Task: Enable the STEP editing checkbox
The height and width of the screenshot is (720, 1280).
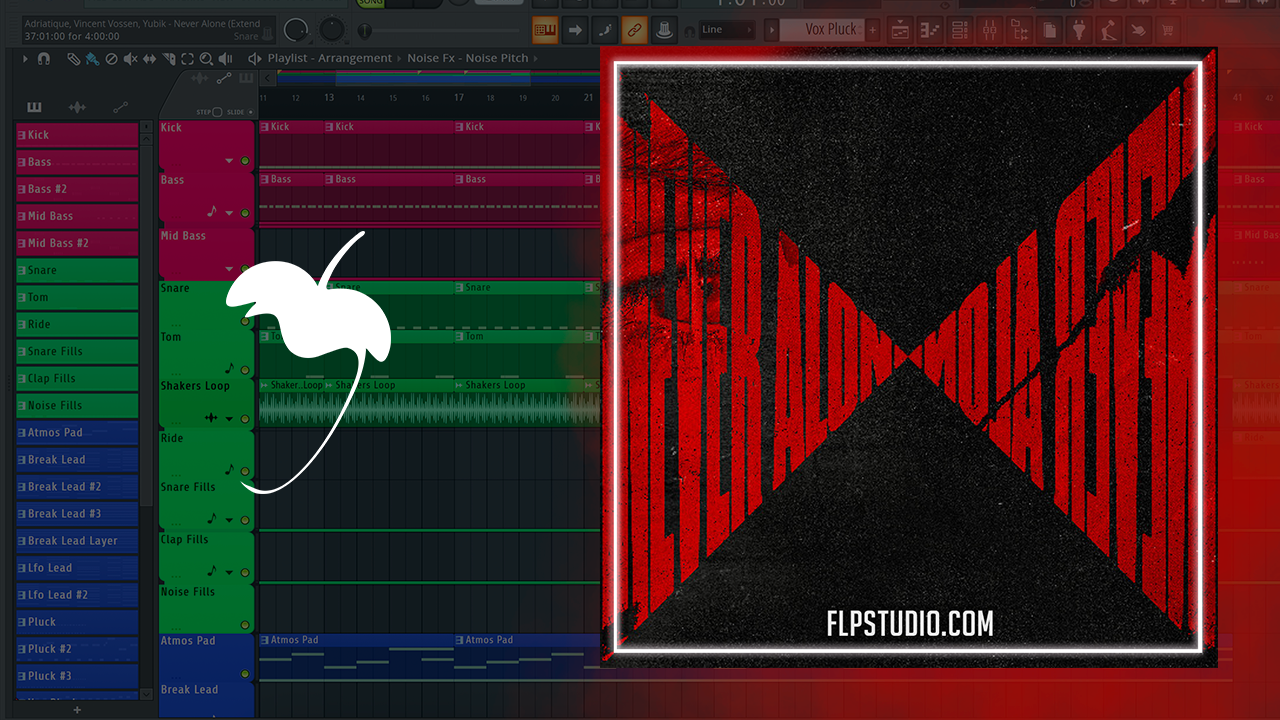Action: 217,112
